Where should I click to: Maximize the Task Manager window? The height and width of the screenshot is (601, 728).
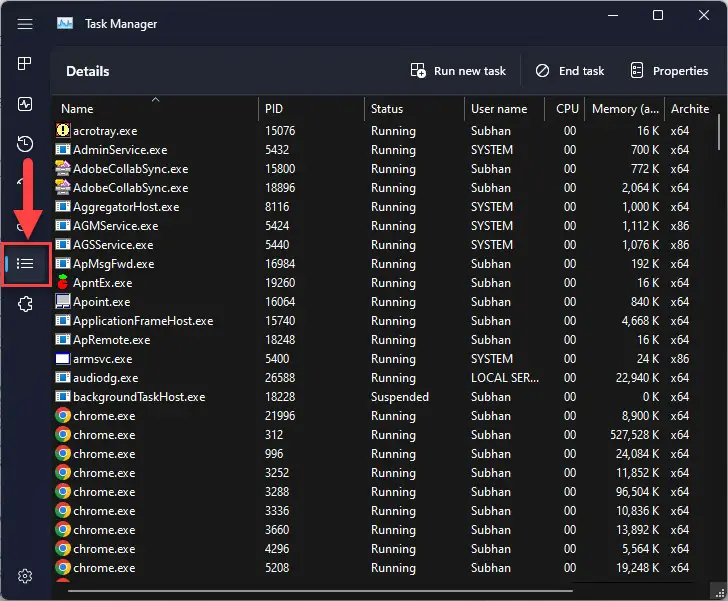658,15
